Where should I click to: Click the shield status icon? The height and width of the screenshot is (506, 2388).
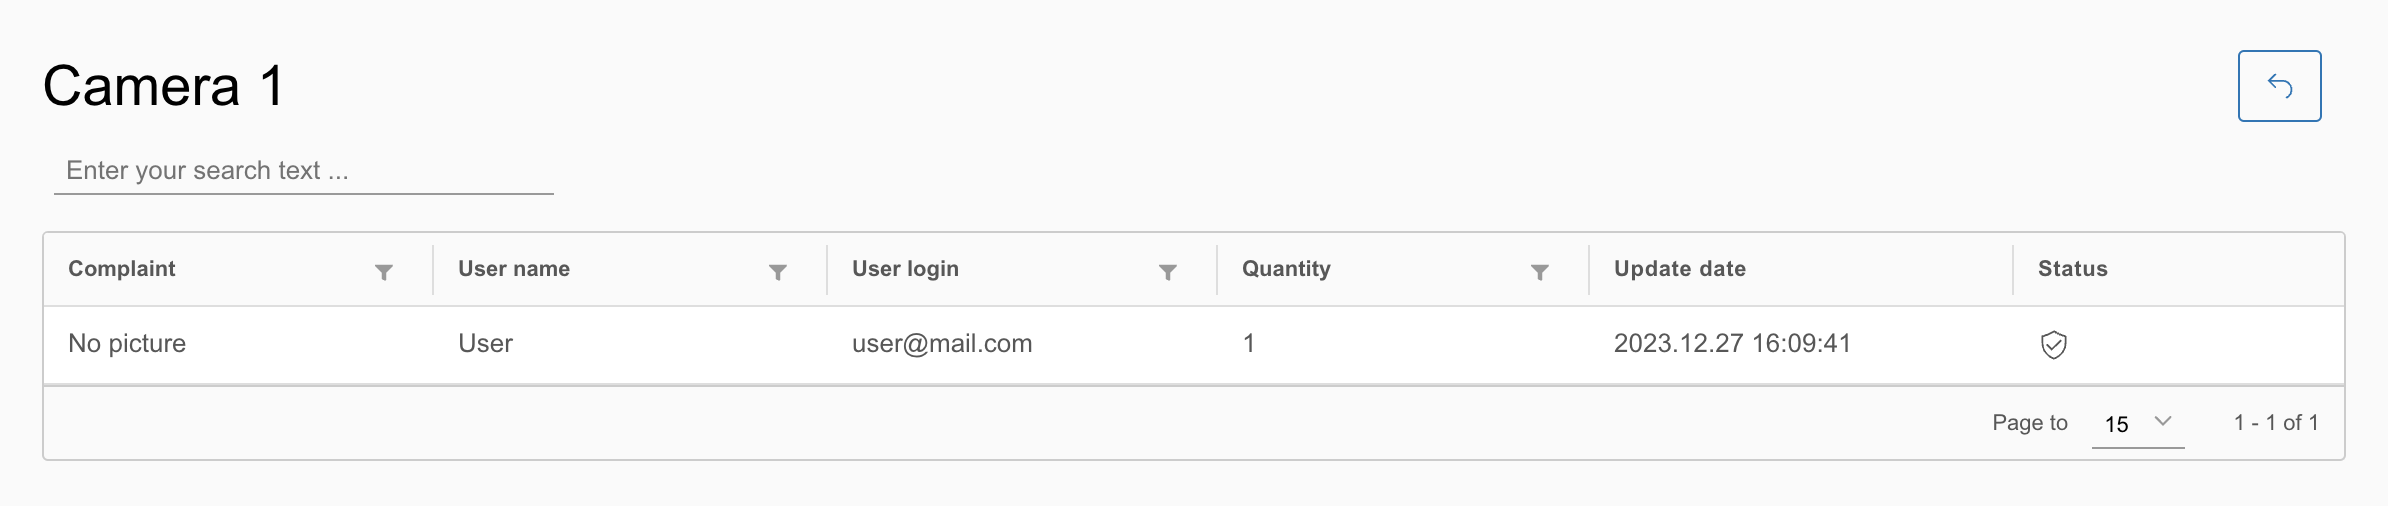2053,345
